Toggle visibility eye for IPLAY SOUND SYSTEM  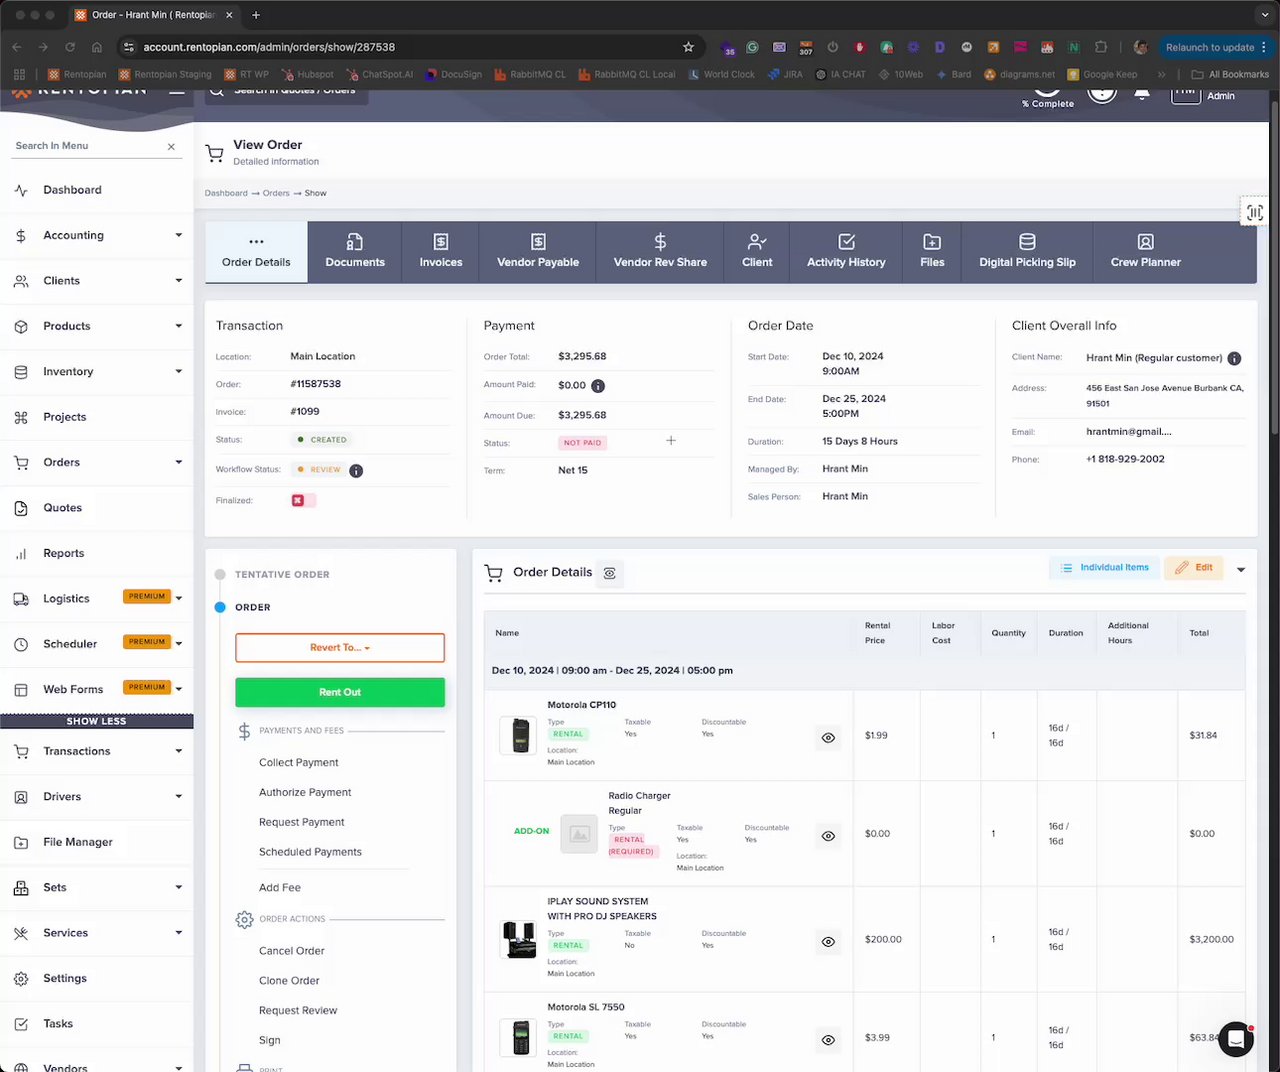(x=828, y=942)
